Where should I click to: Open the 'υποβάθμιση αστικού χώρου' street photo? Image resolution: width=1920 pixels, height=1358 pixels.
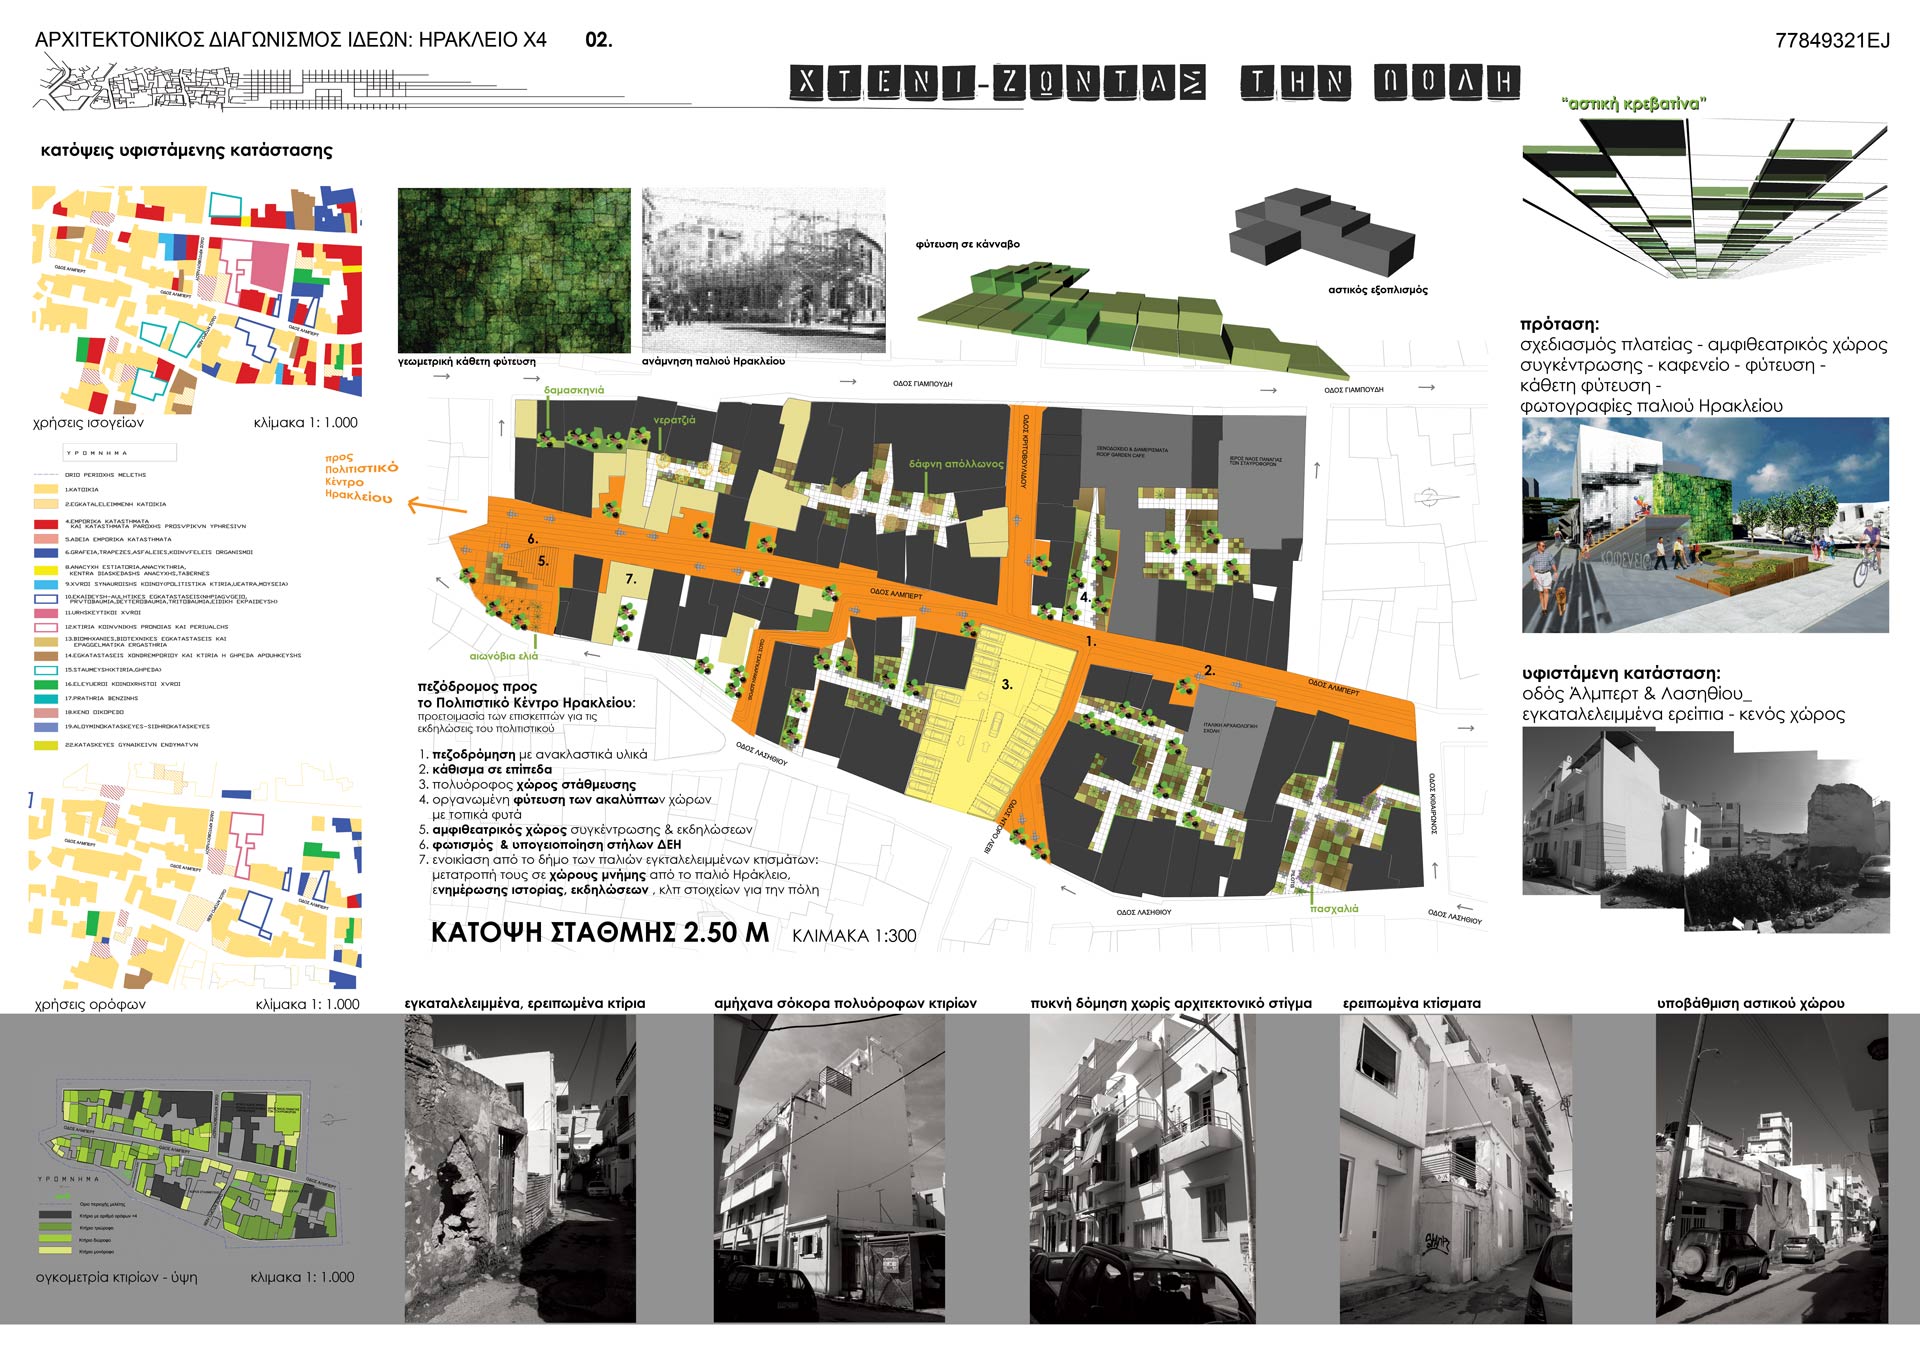1771,1168
